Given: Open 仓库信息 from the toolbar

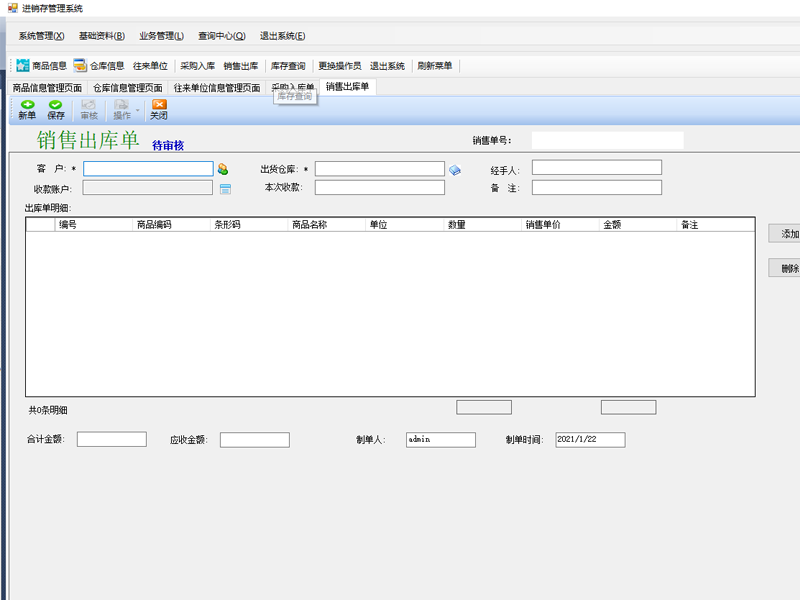Looking at the screenshot, I should tap(99, 66).
